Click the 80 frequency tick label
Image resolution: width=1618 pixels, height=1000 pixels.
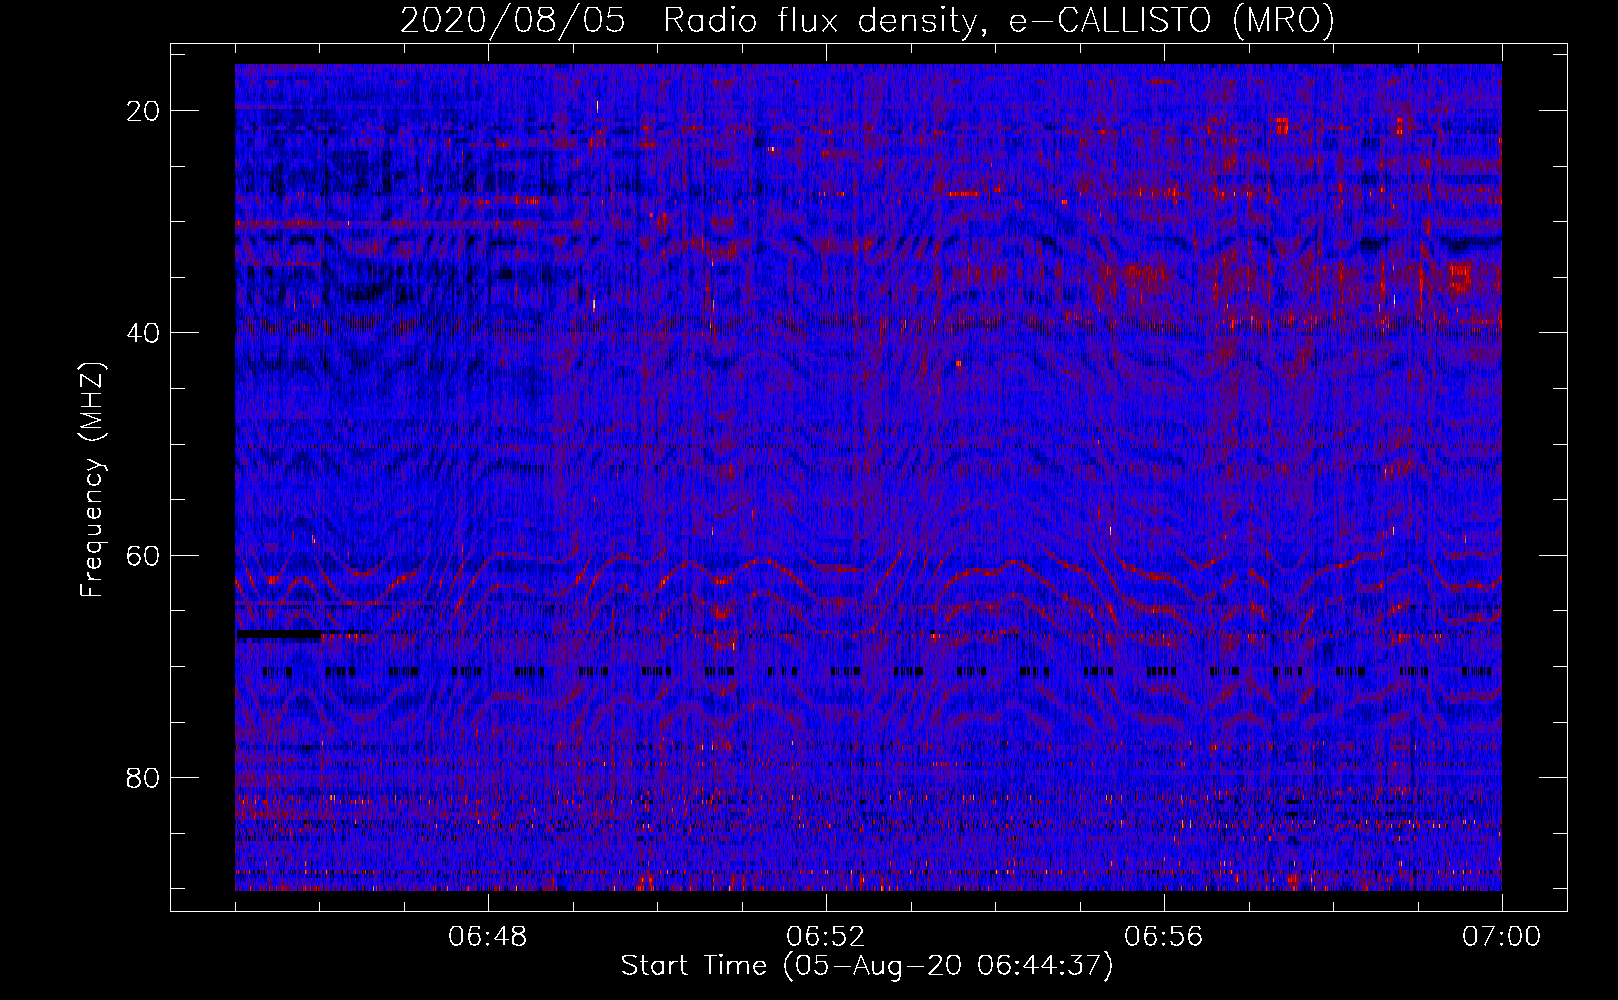click(144, 777)
